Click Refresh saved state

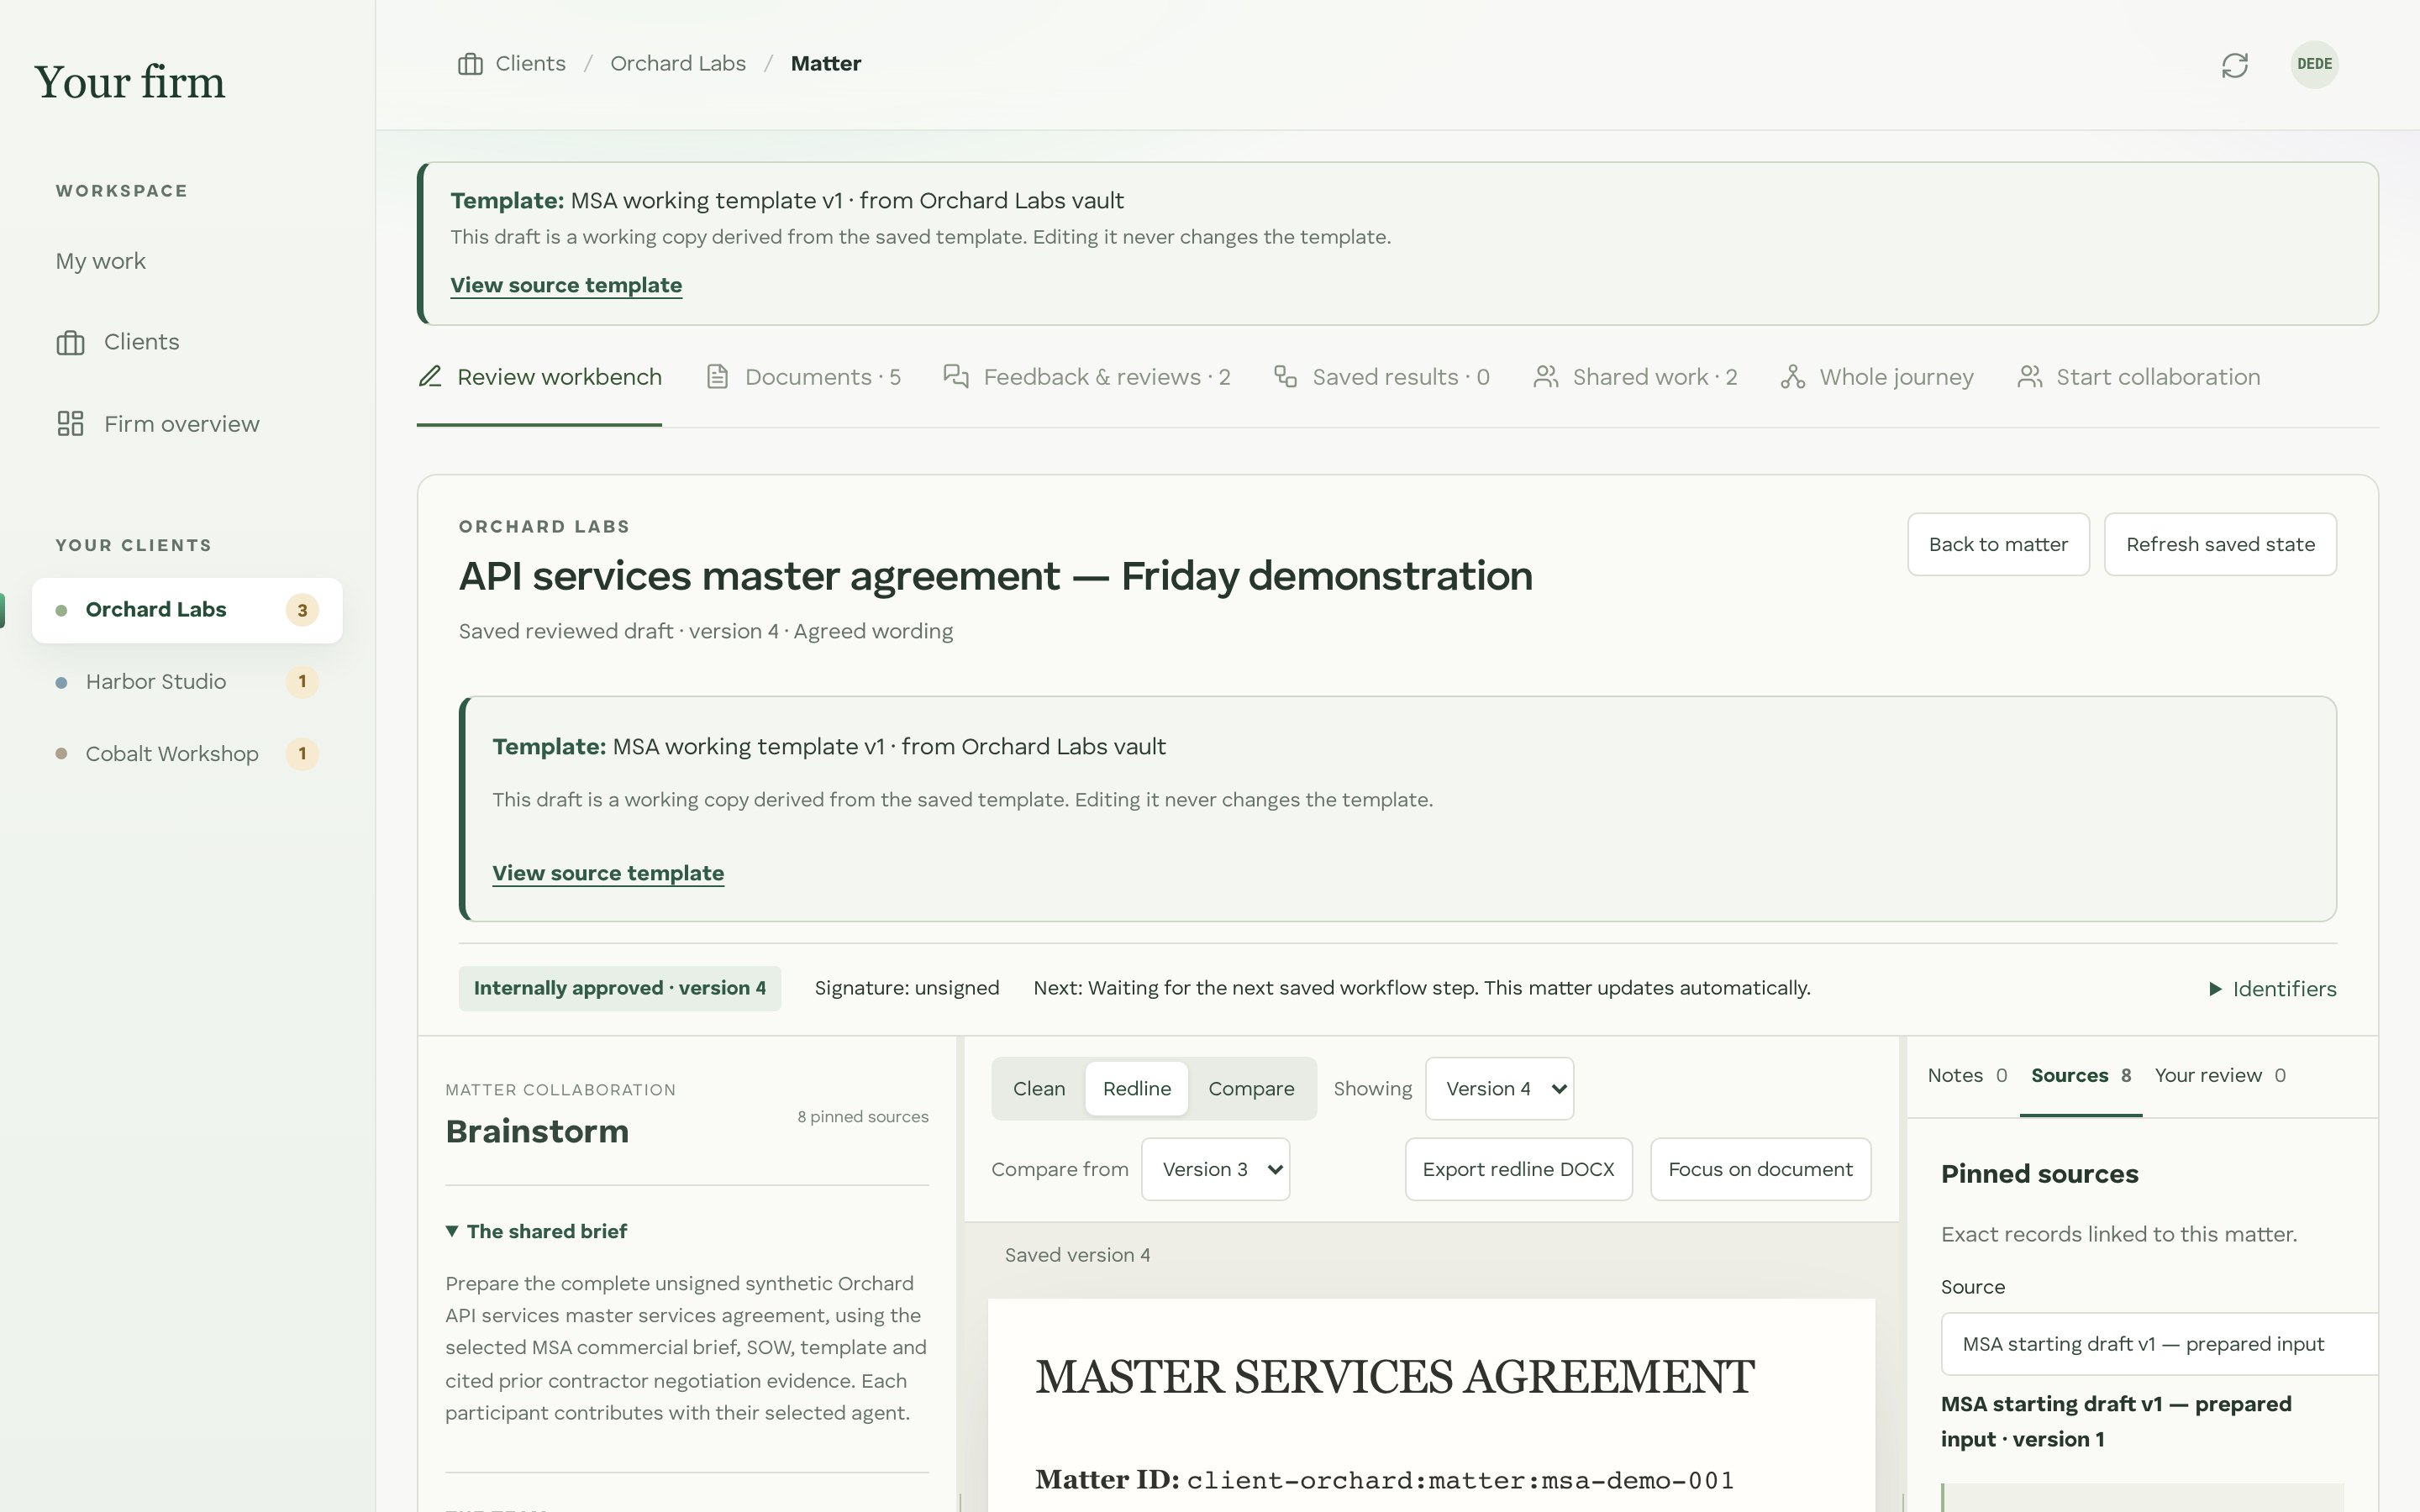[2220, 544]
